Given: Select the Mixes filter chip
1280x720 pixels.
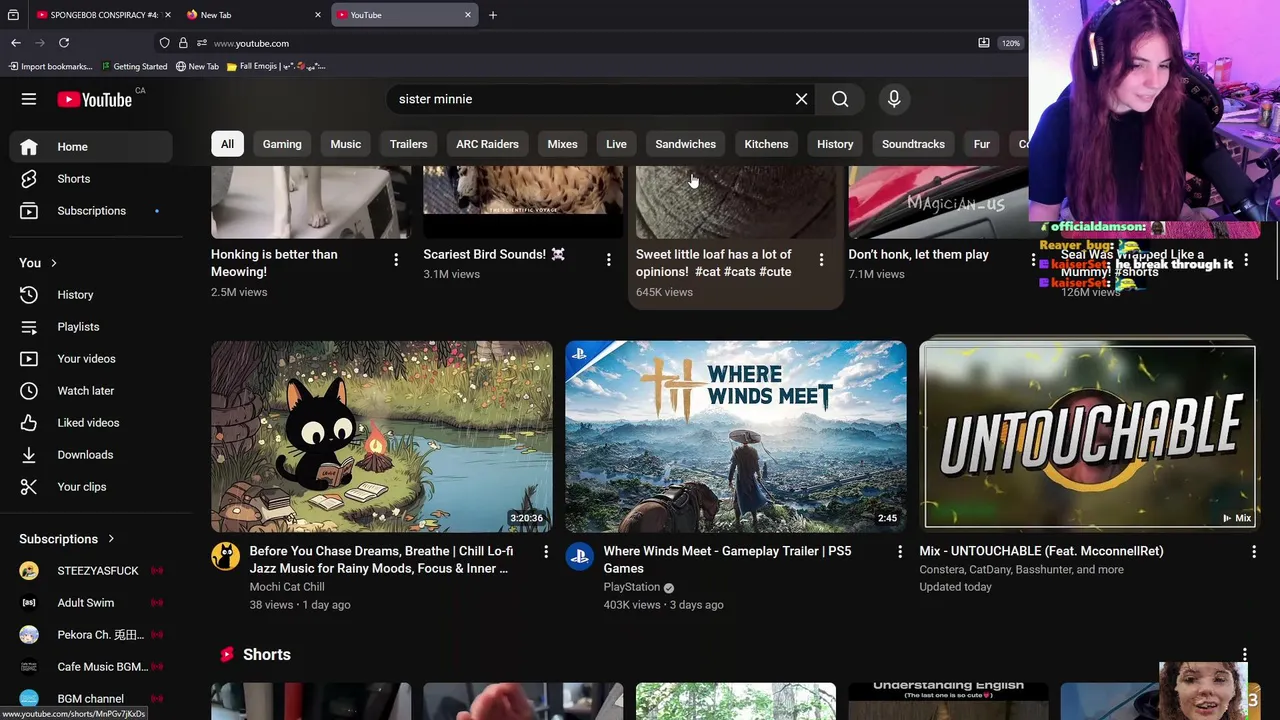Looking at the screenshot, I should click(562, 144).
